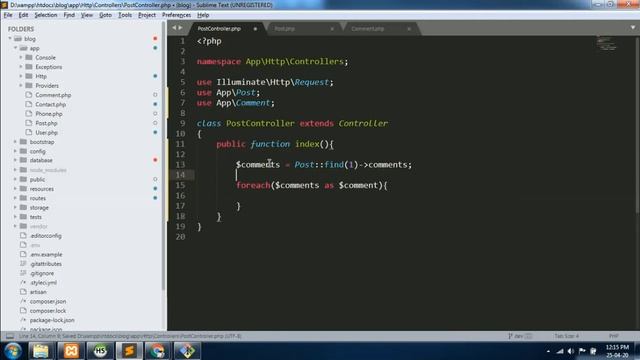640x360 pixels.
Task: Open the Help menu
Action: [x=203, y=15]
